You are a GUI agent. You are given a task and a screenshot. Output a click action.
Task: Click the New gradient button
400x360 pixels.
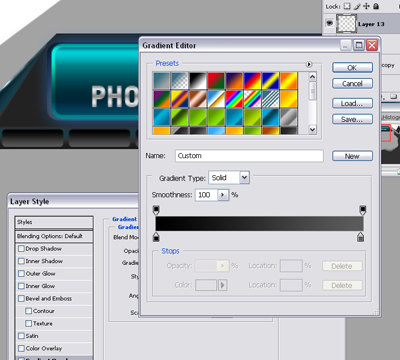(352, 156)
